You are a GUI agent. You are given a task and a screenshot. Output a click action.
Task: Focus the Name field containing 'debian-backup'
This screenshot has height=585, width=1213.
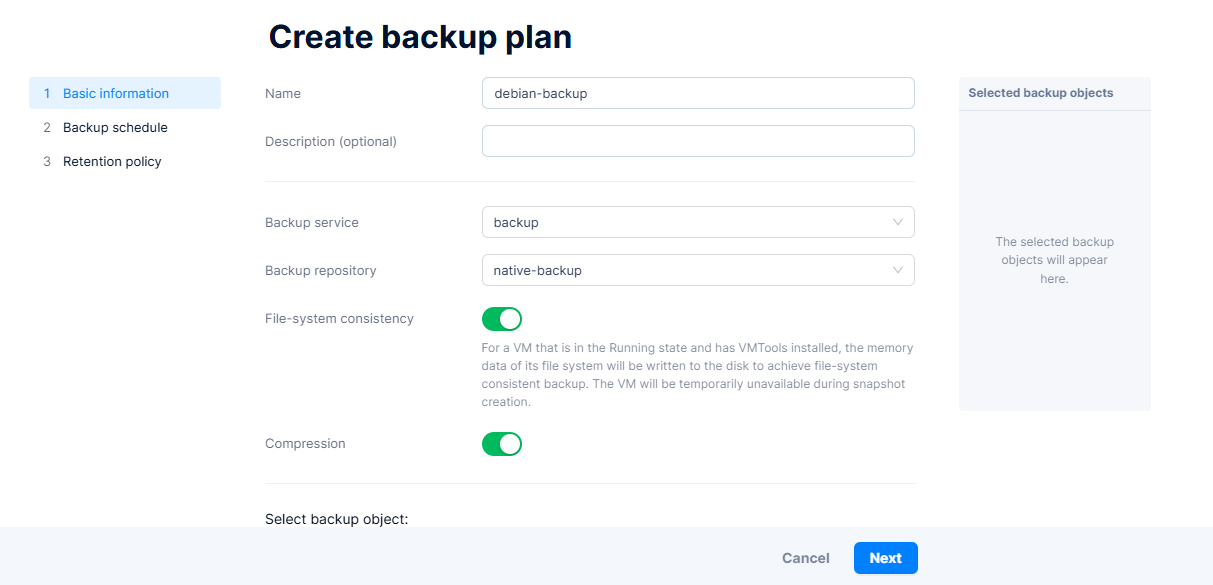tap(697, 93)
